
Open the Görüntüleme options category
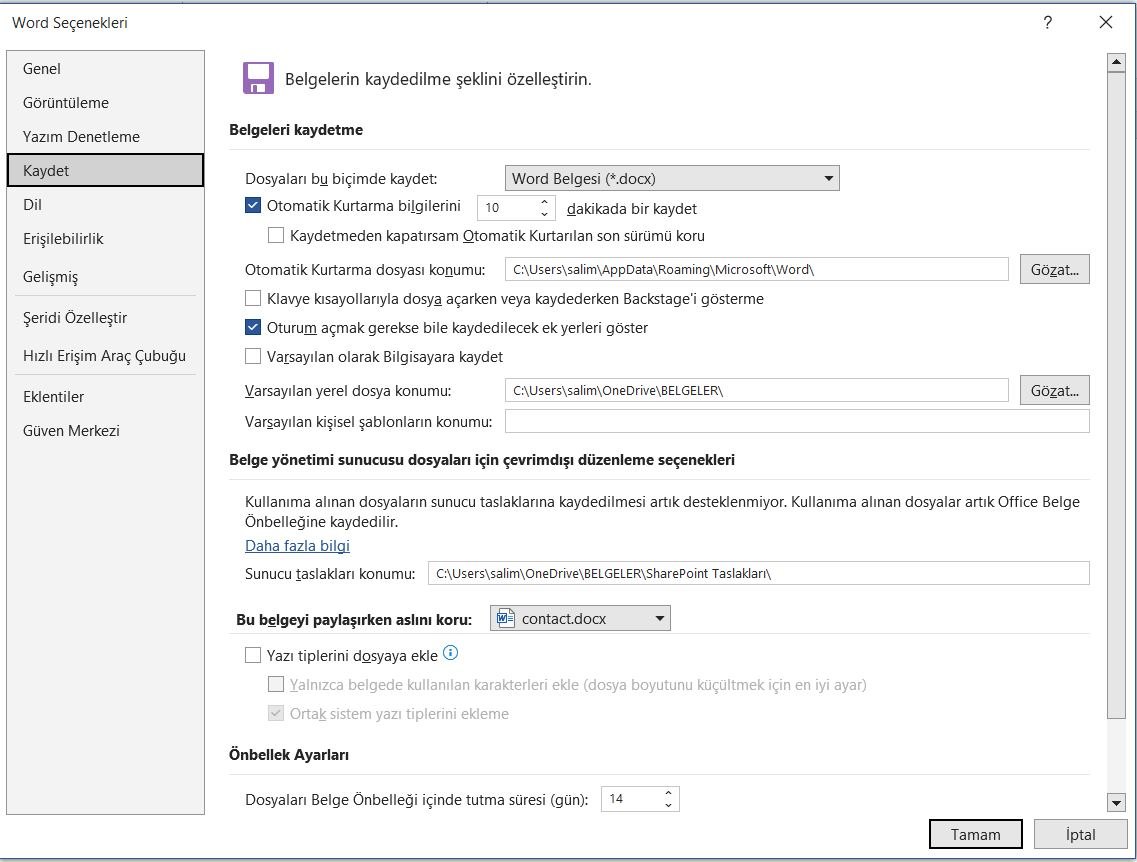click(105, 103)
